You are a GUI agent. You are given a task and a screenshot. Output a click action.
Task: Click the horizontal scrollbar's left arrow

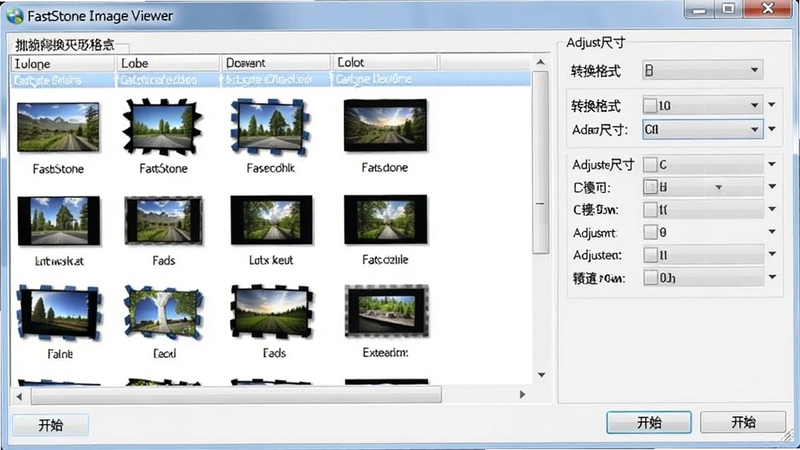pos(19,396)
